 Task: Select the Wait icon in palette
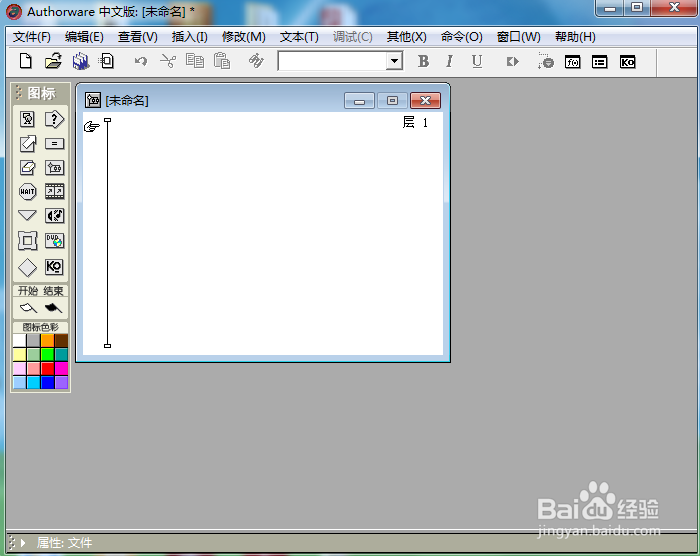(x=28, y=192)
